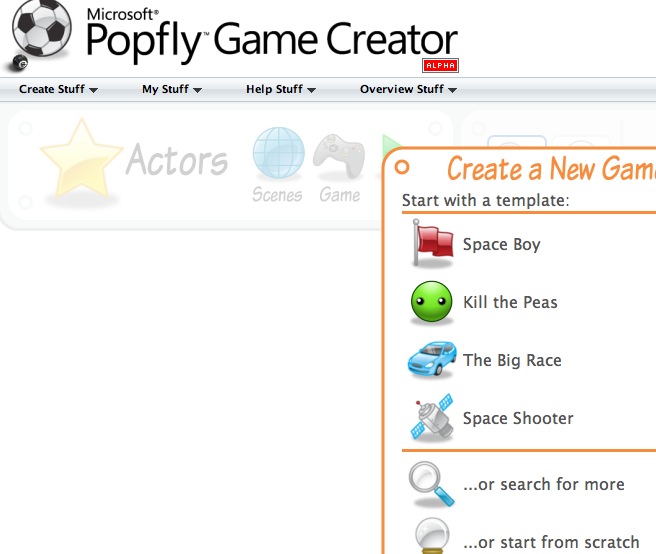The image size is (656, 554).
Task: Click the Game label under controller
Action: (339, 195)
